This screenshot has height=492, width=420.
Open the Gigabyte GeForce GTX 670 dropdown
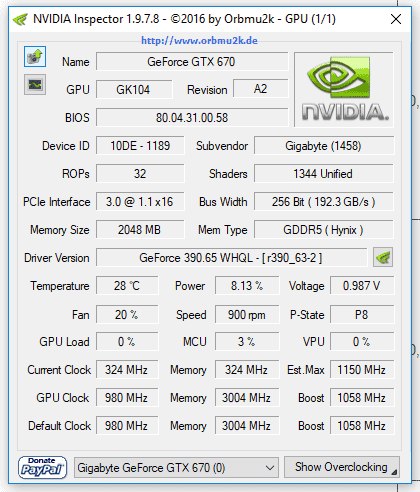(176, 468)
